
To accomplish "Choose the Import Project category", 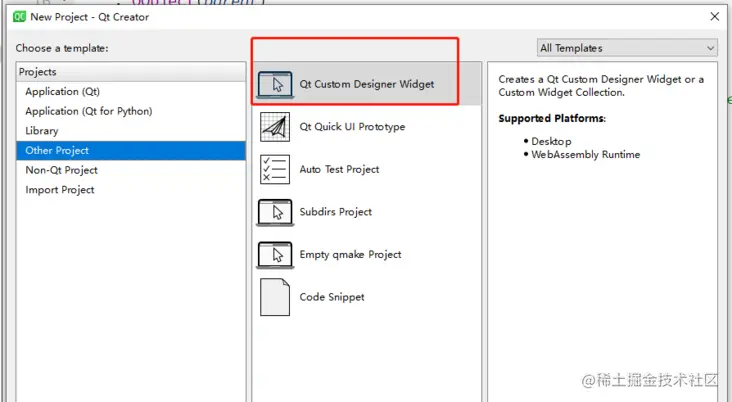I will [x=131, y=190].
